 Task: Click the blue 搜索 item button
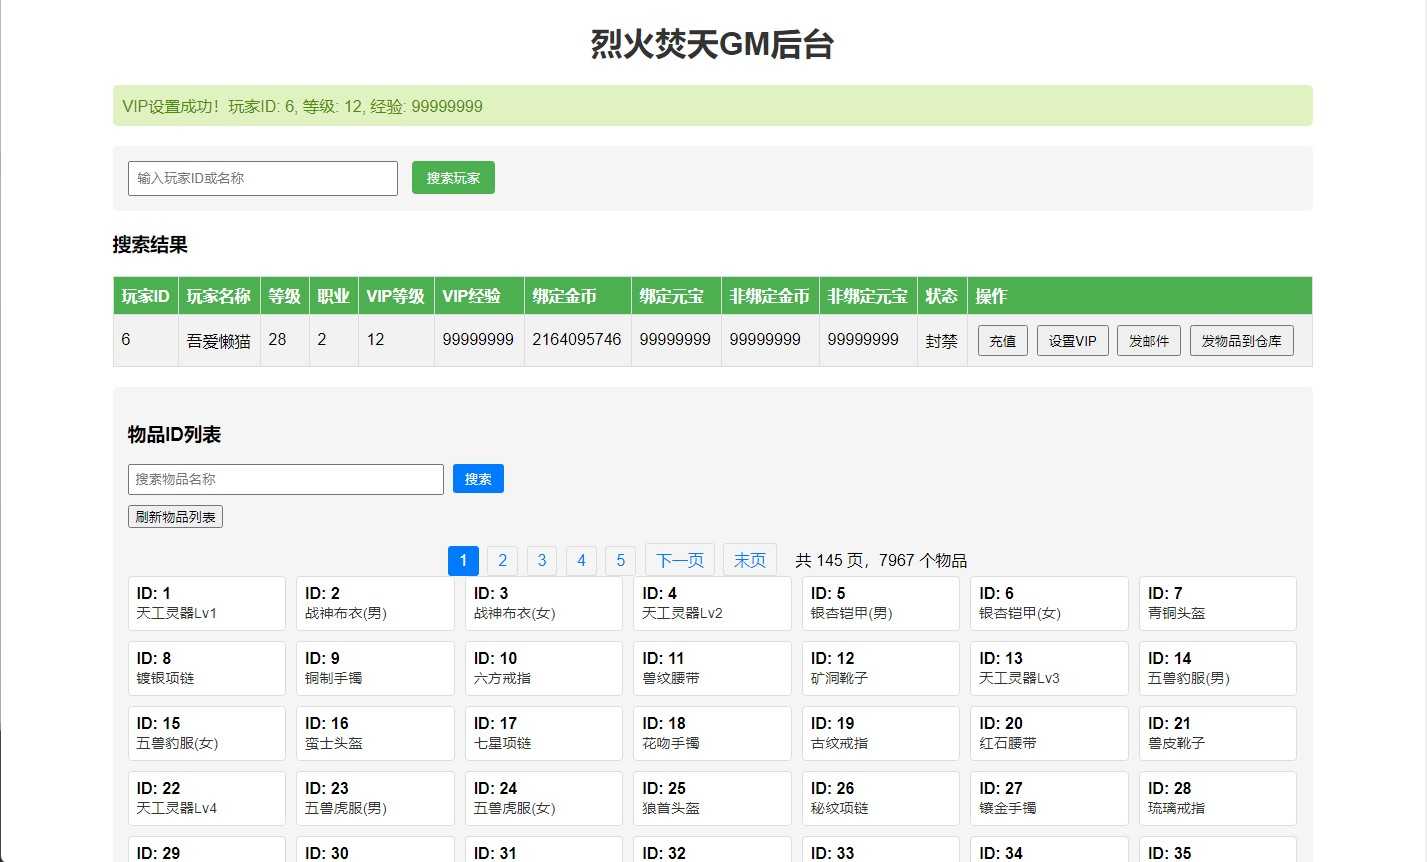coord(478,479)
